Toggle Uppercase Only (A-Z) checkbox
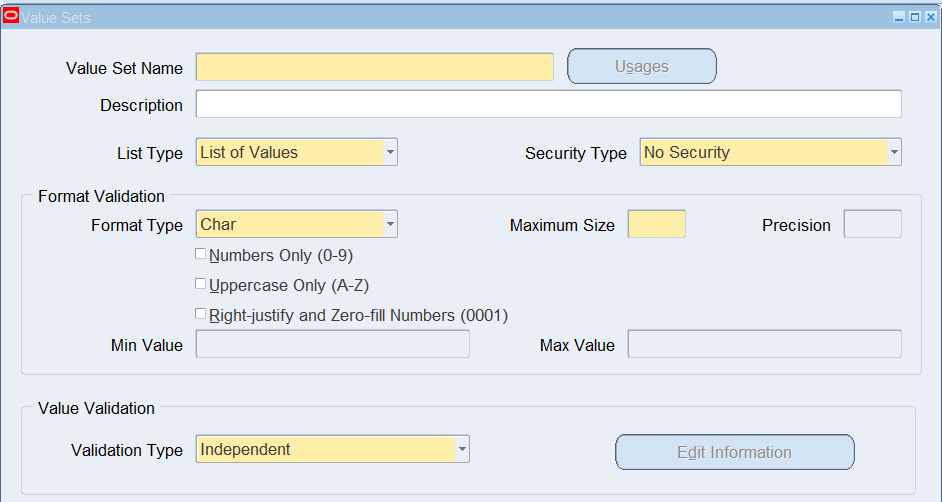Viewport: 942px width, 502px height. coord(201,283)
